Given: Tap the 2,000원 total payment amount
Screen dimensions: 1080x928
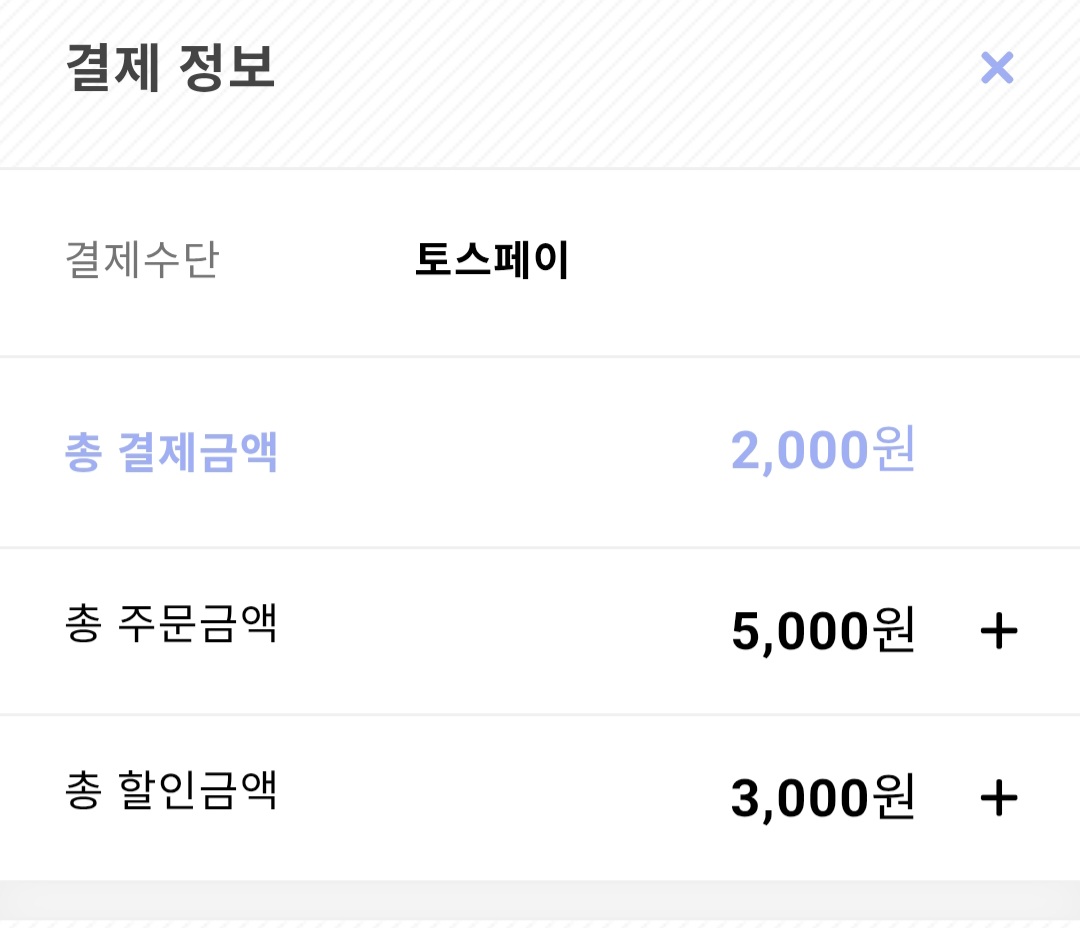Looking at the screenshot, I should 822,451.
